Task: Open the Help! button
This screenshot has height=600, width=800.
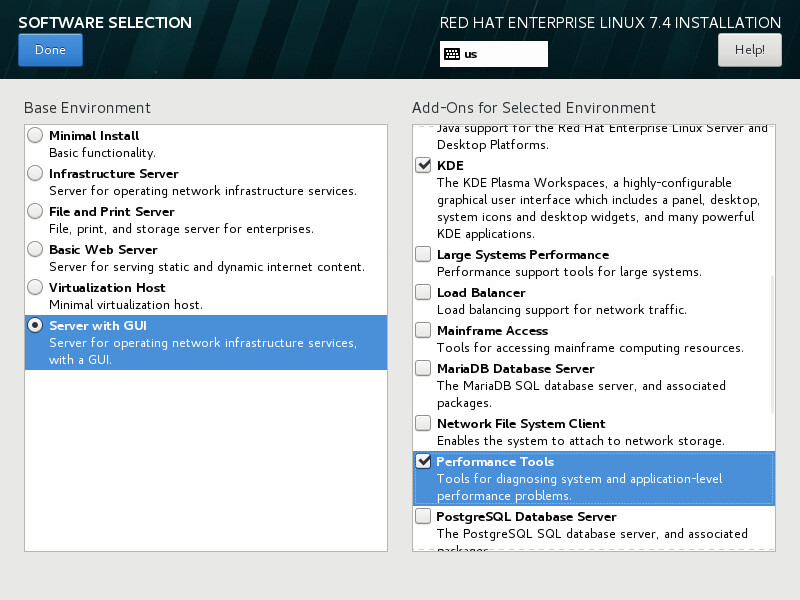Action: coord(749,50)
